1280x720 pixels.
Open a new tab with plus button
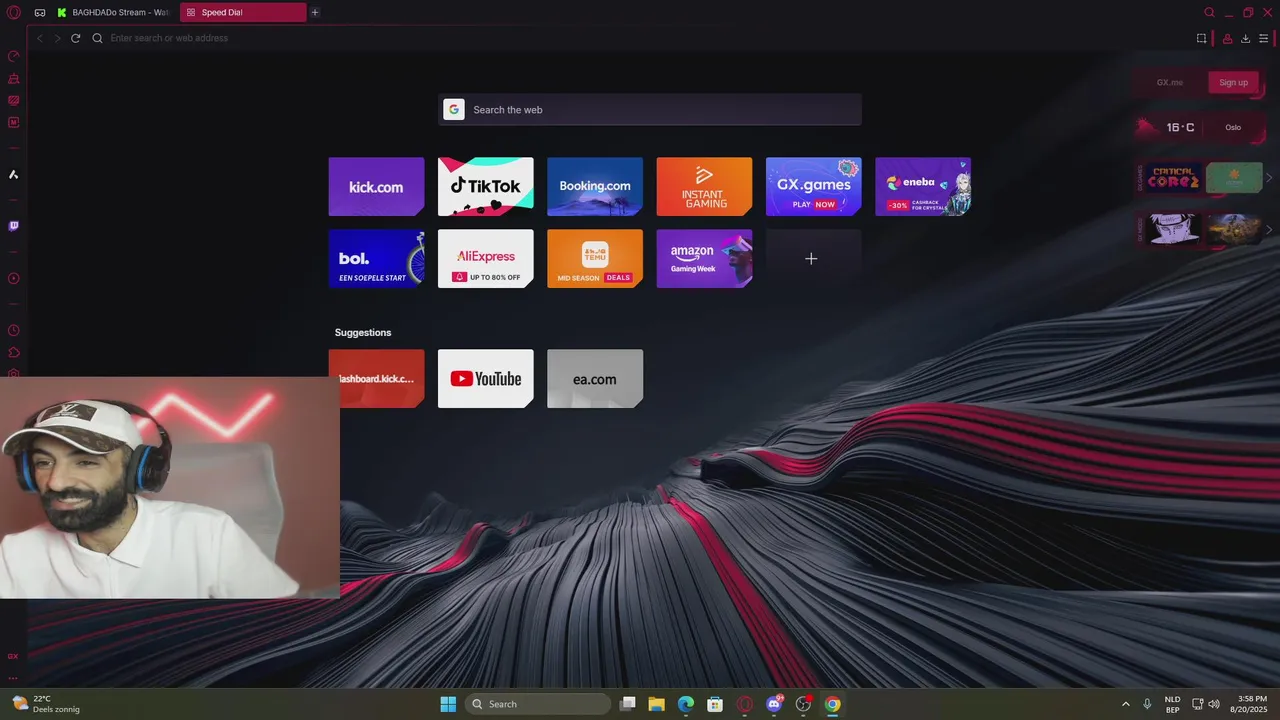pos(315,12)
